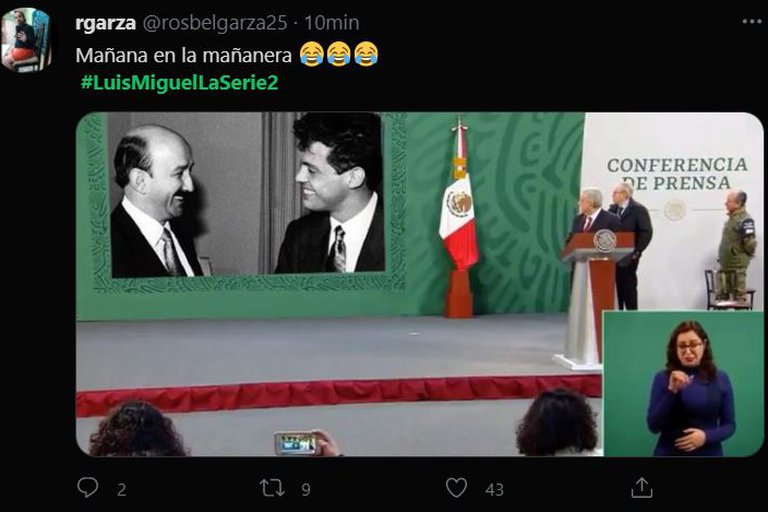The width and height of the screenshot is (768, 512).
Task: Like the tweet with the heart icon
Action: pos(456,488)
